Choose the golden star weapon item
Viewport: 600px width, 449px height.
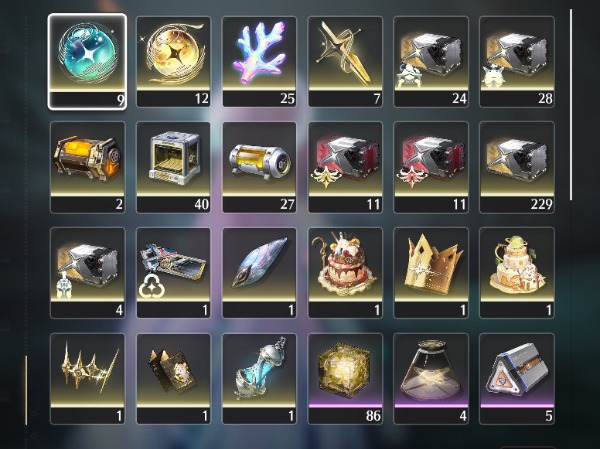pos(345,62)
